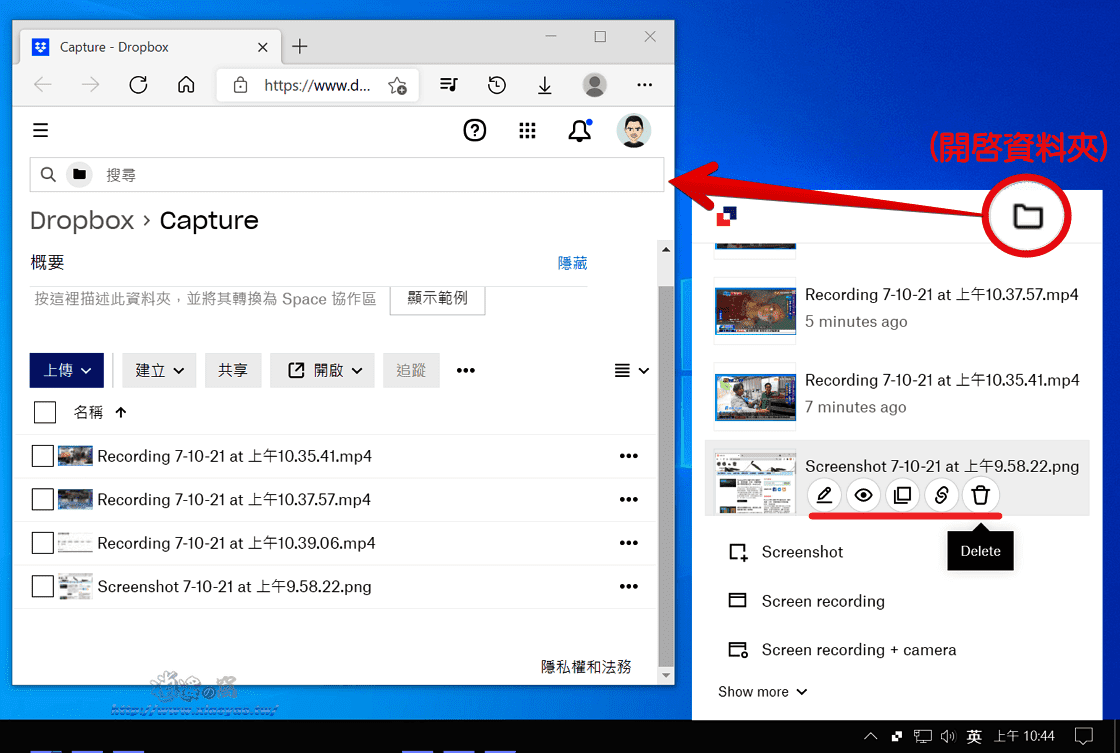1120x753 pixels.
Task: Open the help question mark icon
Action: coord(474,130)
